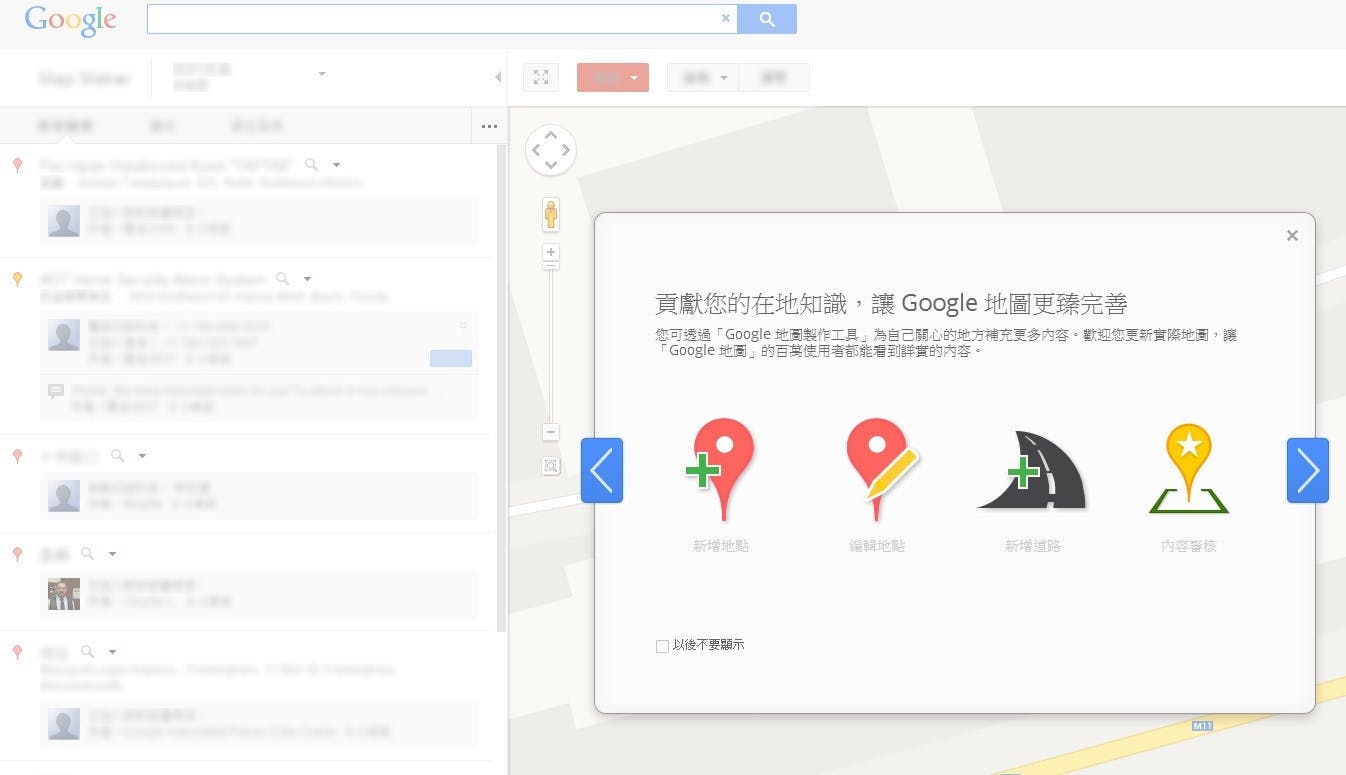The height and width of the screenshot is (775, 1346).
Task: Click the left panel vertical scrollbar
Action: point(502,388)
